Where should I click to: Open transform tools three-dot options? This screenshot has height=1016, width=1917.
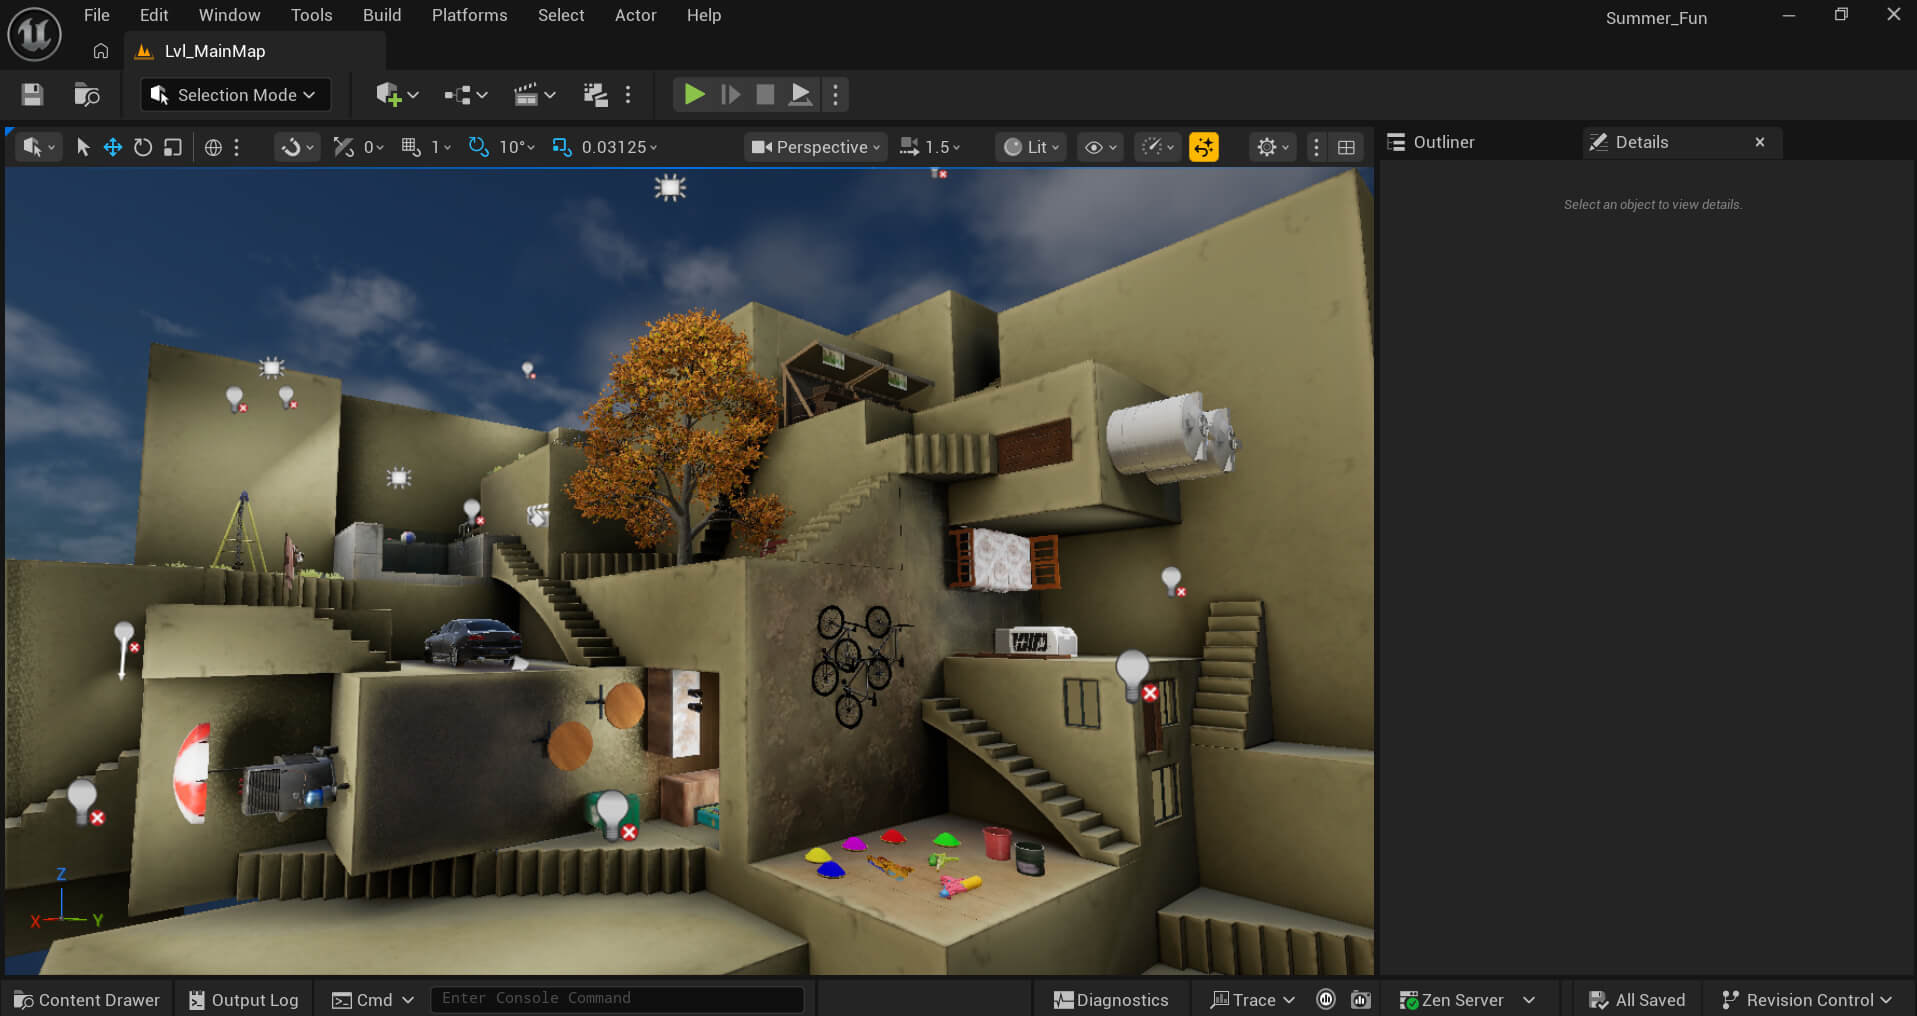237,147
